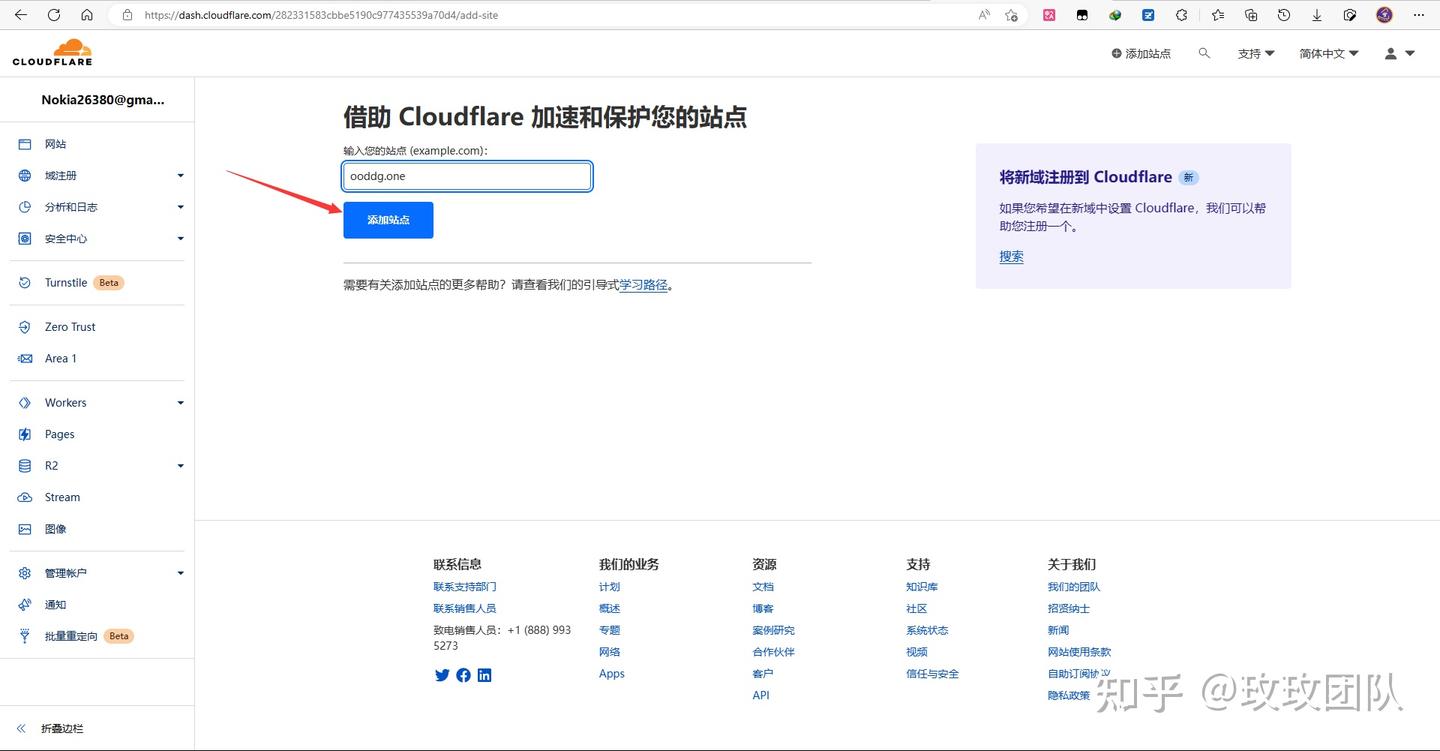The height and width of the screenshot is (751, 1440).
Task: Click the Twitter icon in the footer
Action: point(442,675)
